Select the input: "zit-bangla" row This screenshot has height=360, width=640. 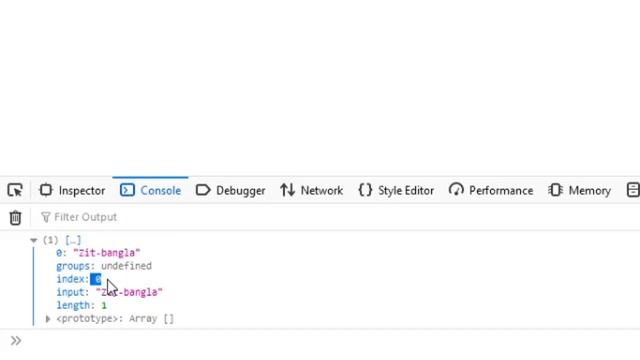[109, 292]
